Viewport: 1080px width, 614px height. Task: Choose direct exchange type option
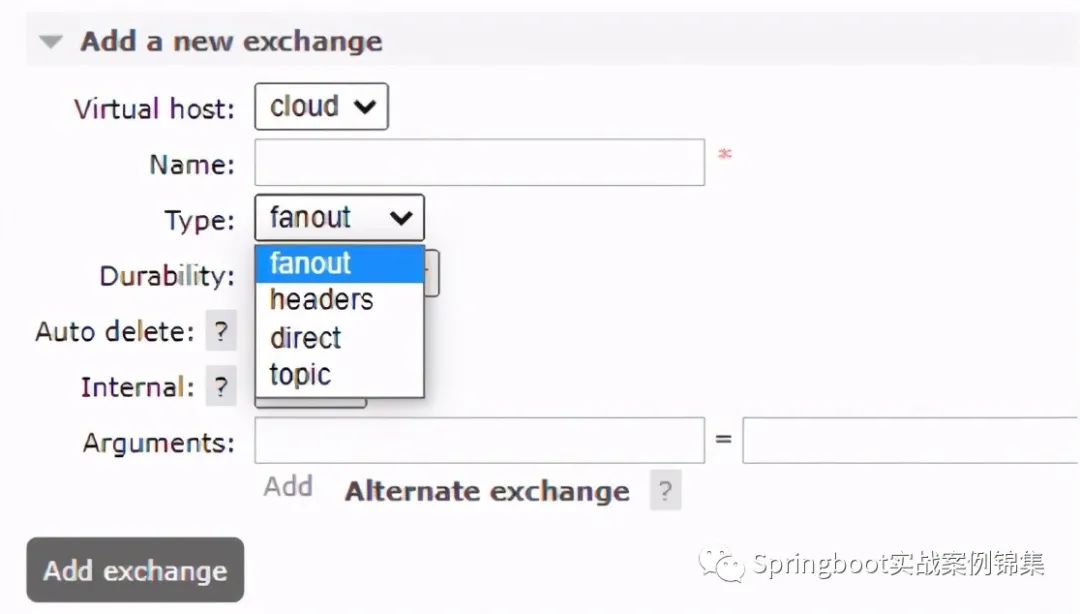pyautogui.click(x=340, y=338)
